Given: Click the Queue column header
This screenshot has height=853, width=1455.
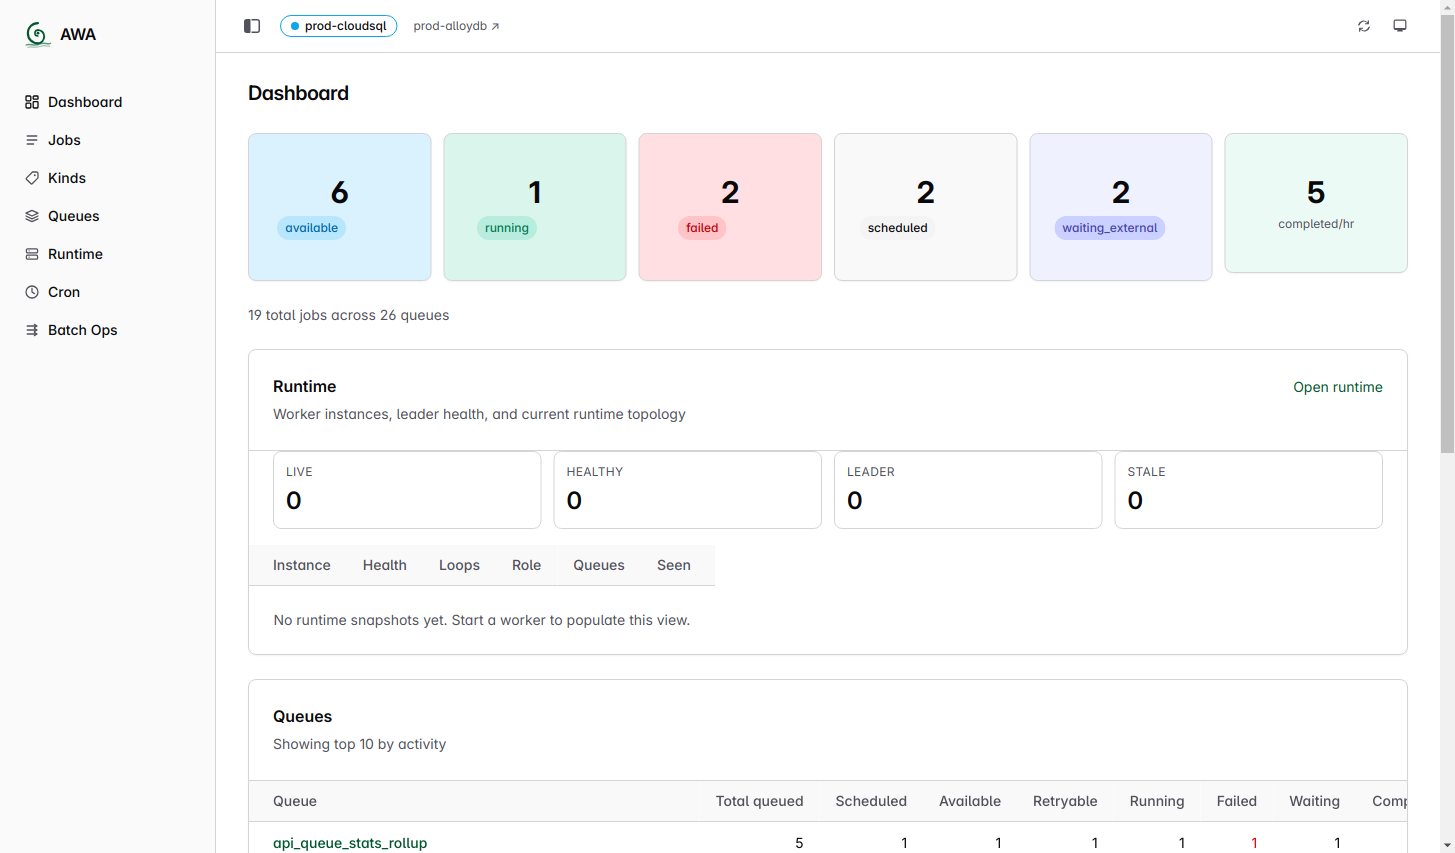Looking at the screenshot, I should pyautogui.click(x=295, y=801).
